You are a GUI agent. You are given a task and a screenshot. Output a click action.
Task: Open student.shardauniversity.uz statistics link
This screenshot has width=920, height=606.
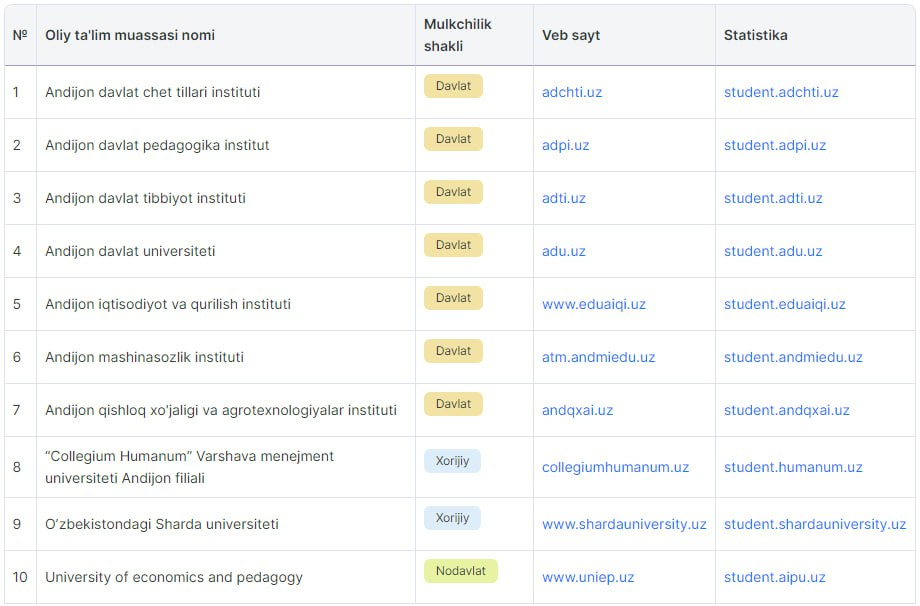pos(814,524)
